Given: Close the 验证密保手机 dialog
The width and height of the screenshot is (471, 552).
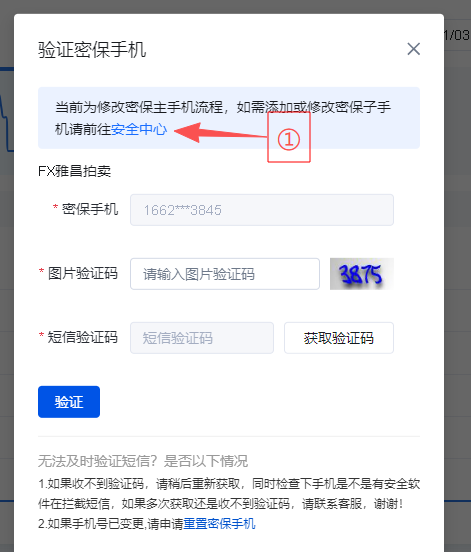Looking at the screenshot, I should point(414,49).
